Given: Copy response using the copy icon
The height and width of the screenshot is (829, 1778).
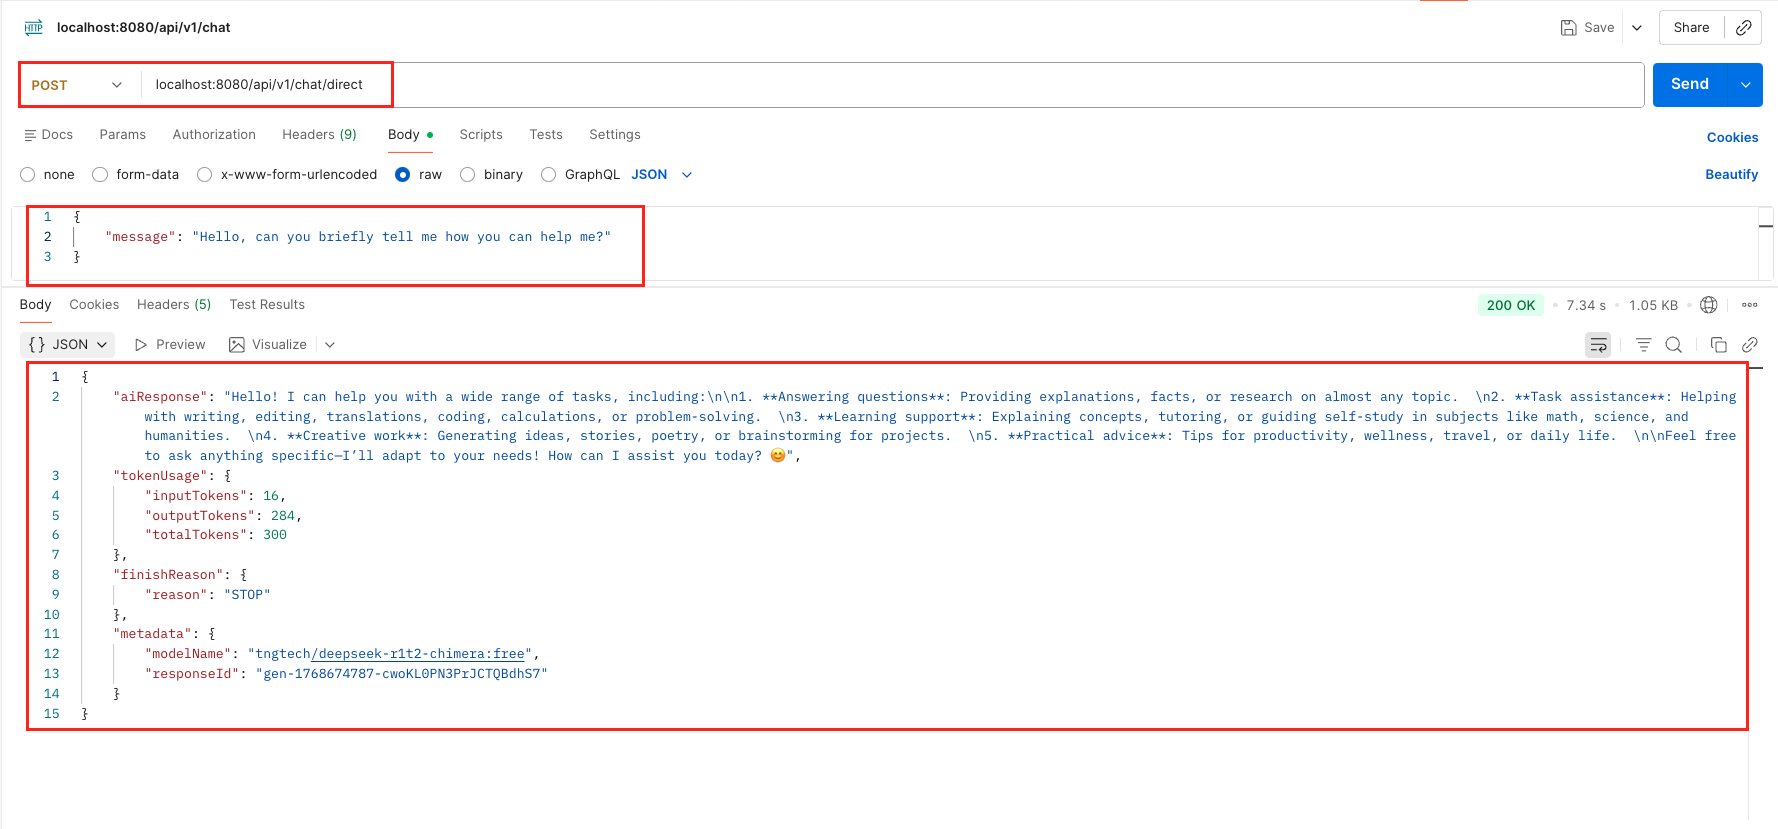Looking at the screenshot, I should [1718, 345].
